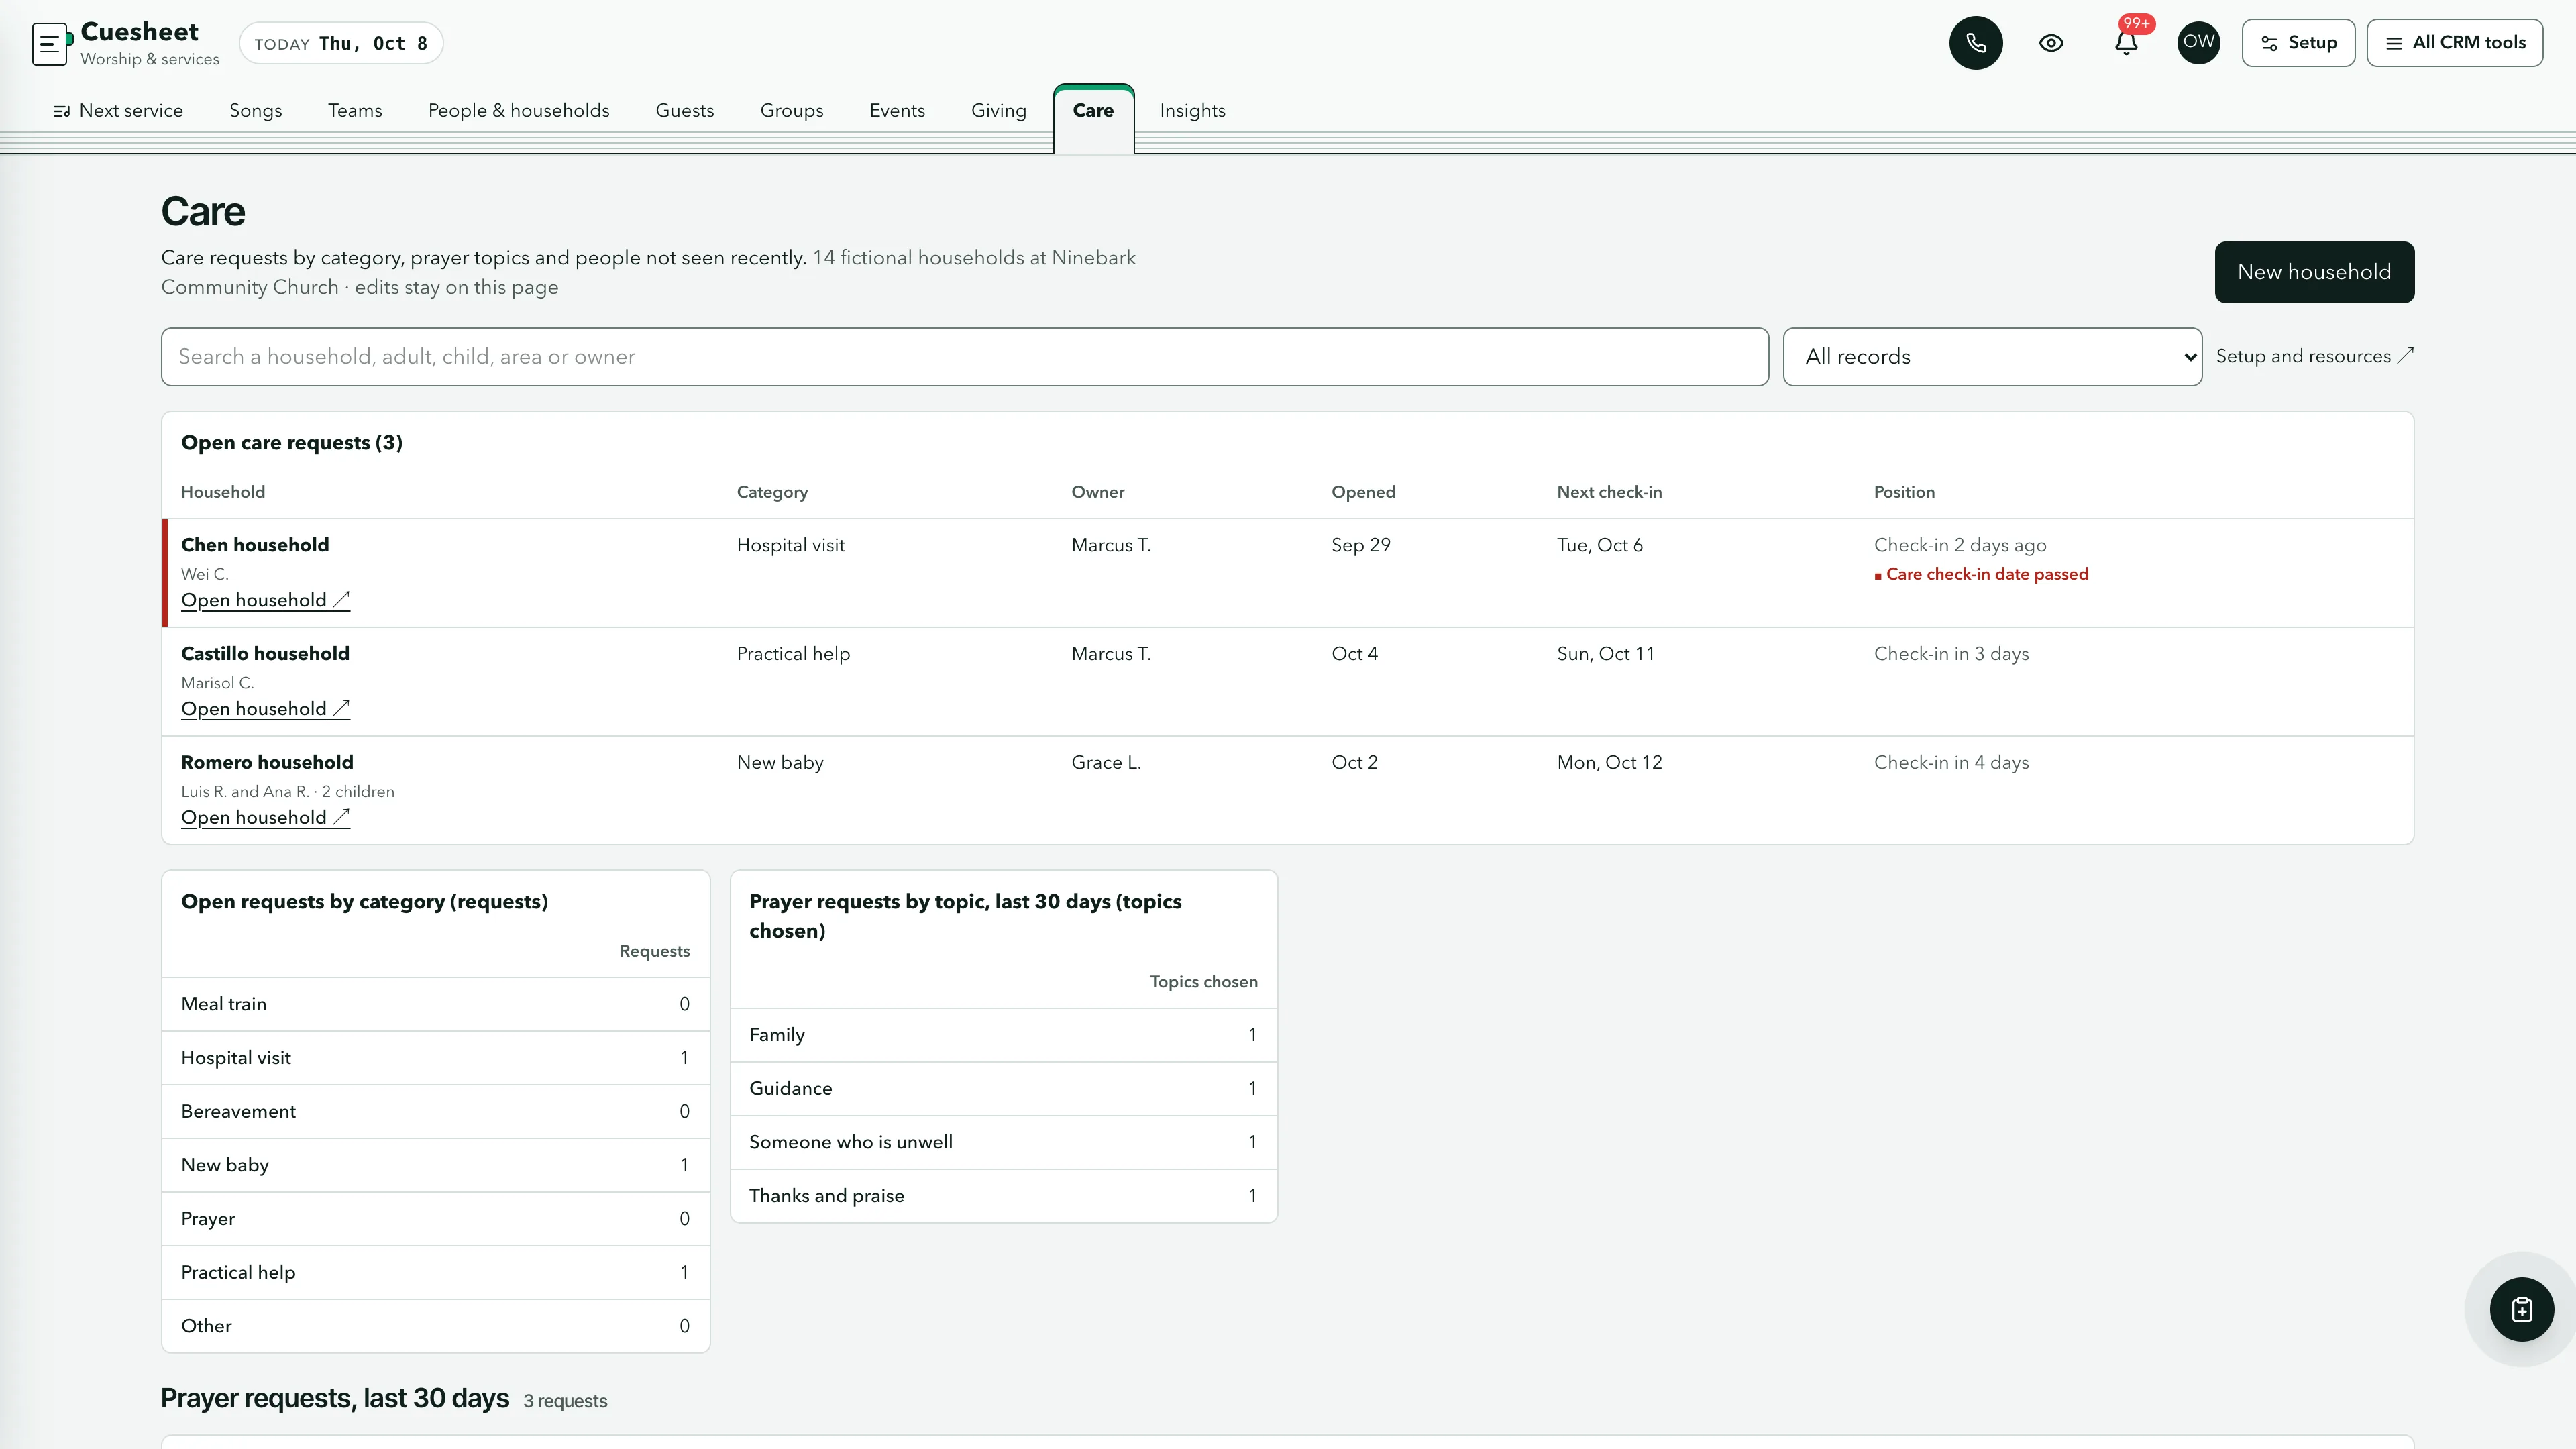Switch to the Songs tab
The image size is (2576, 1449).
255,111
